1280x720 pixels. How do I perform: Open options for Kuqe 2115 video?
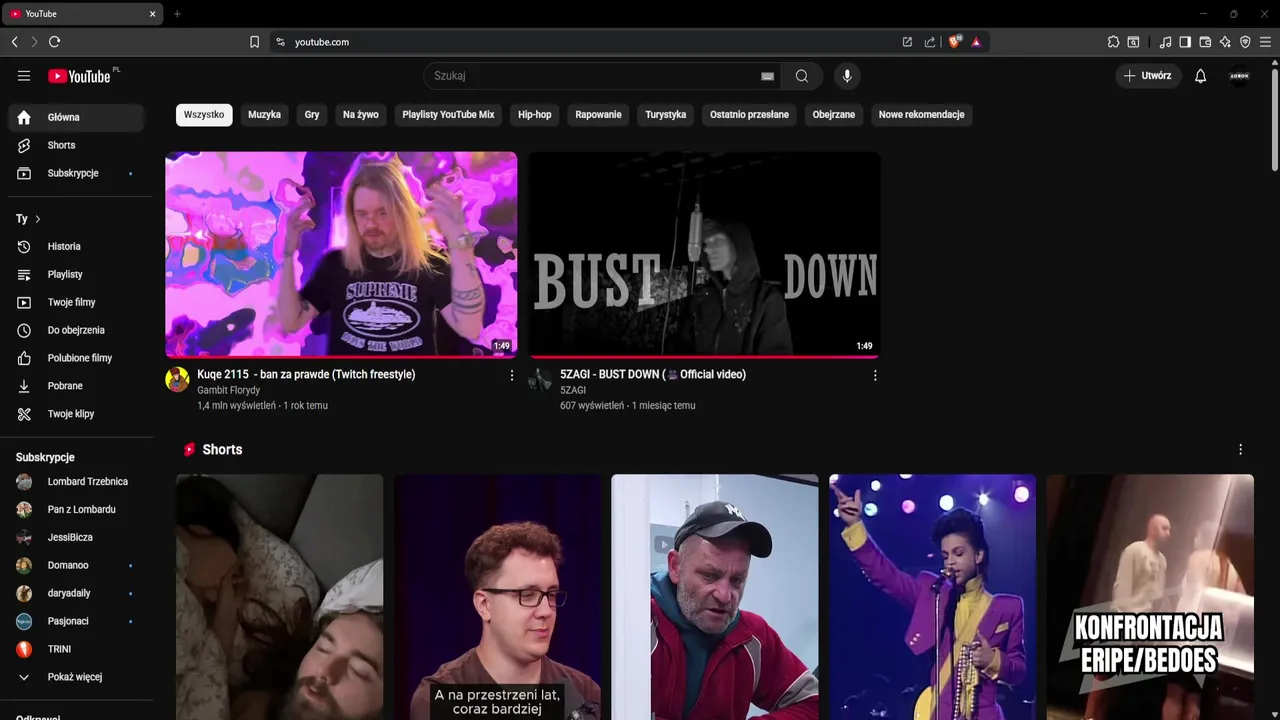pyautogui.click(x=512, y=376)
